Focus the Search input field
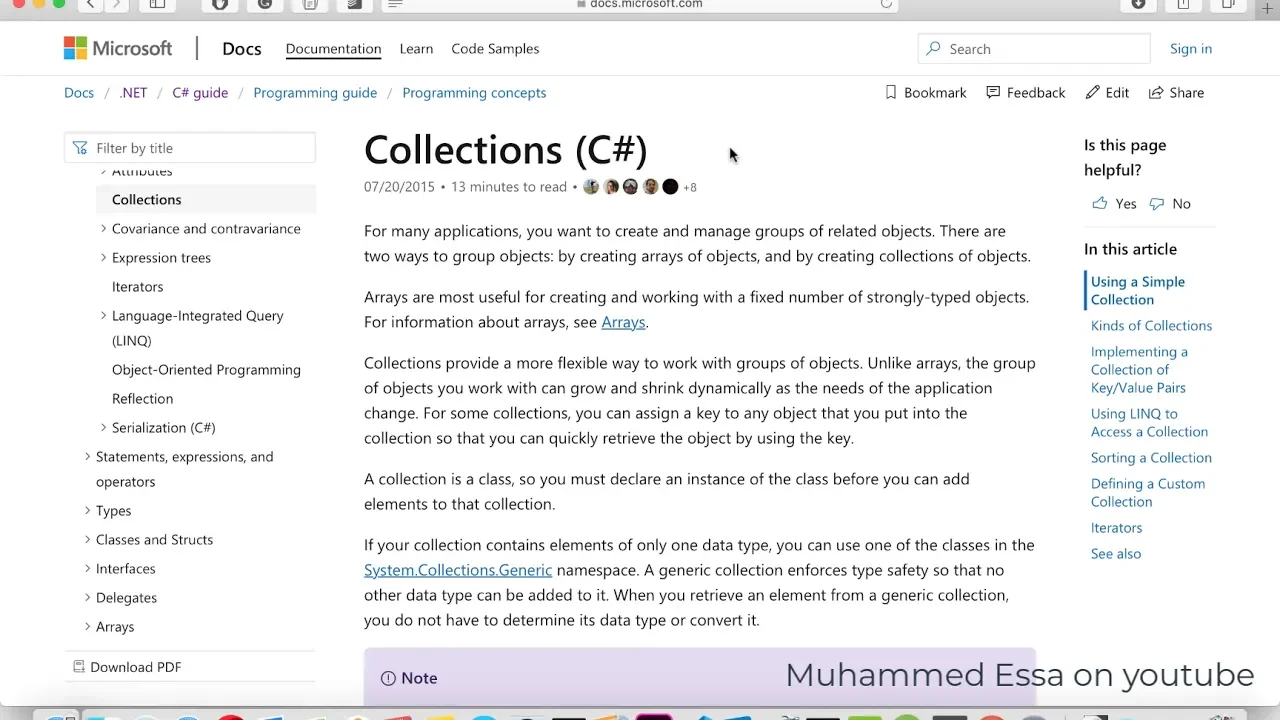 pos(1034,49)
